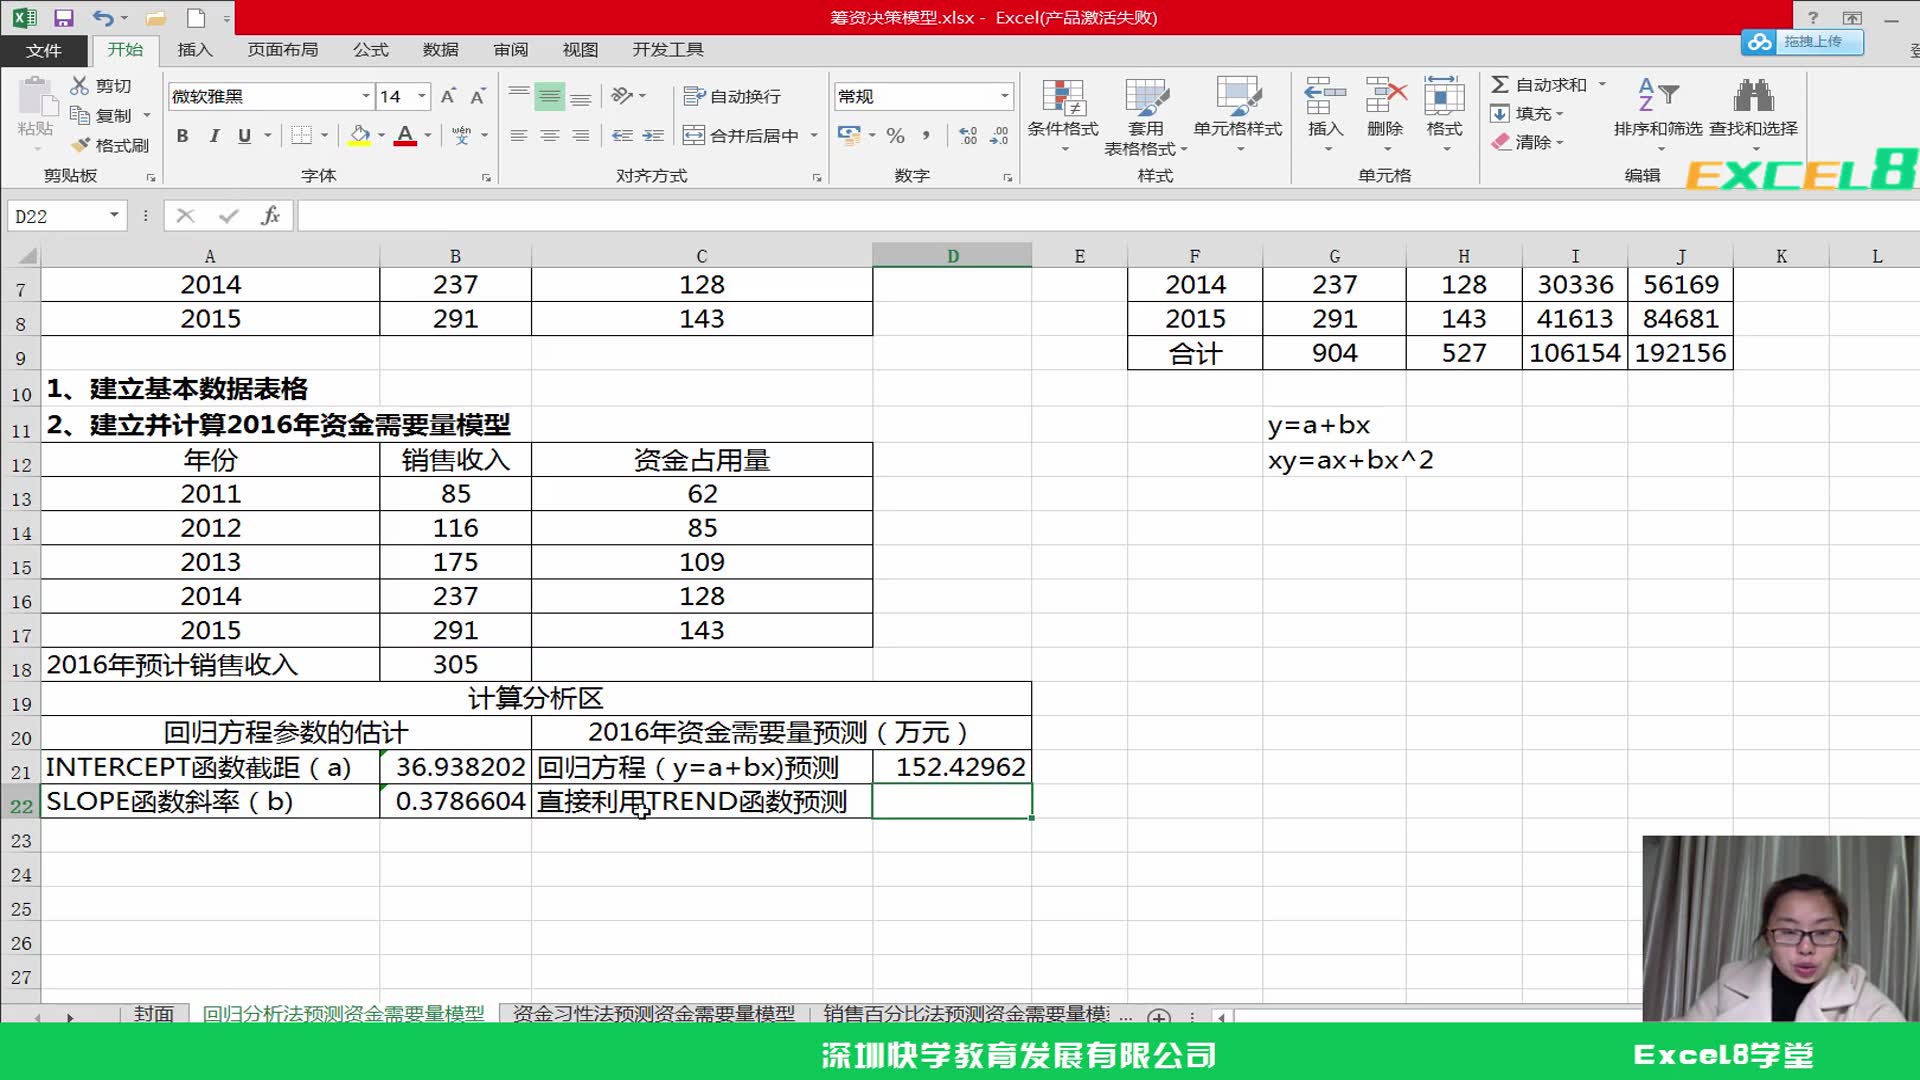This screenshot has height=1080, width=1920.
Task: Select the AutoSum (自动求和) icon
Action: (1540, 85)
